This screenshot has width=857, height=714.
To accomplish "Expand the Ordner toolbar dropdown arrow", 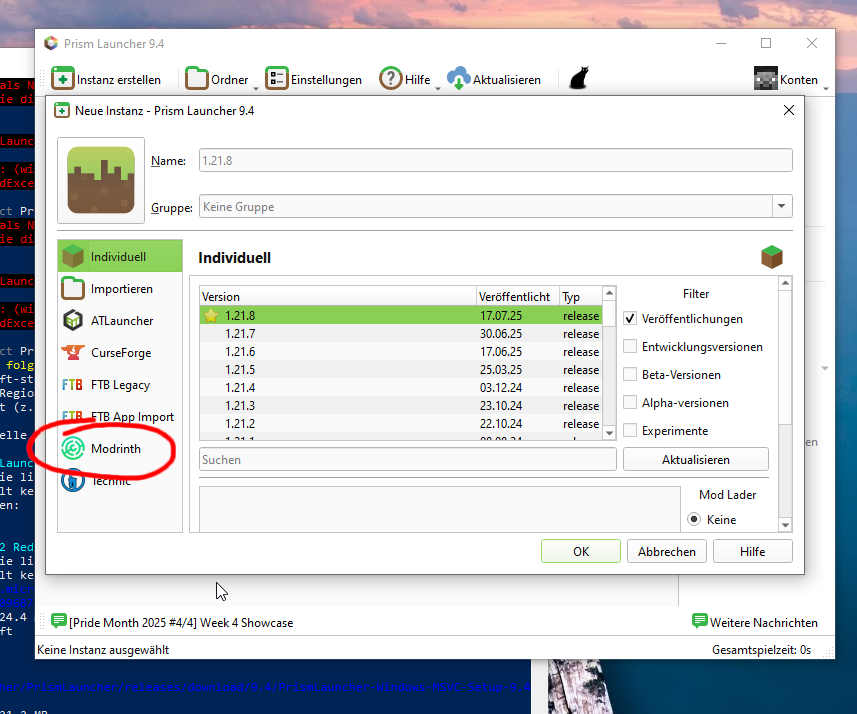I will click(x=255, y=88).
